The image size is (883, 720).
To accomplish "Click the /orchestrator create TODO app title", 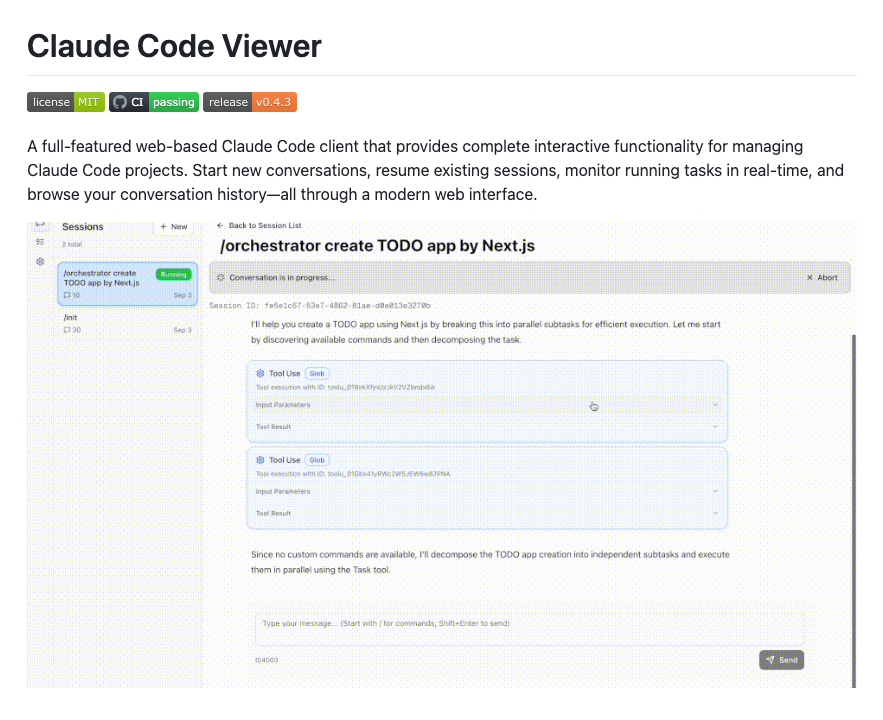I will pos(377,246).
